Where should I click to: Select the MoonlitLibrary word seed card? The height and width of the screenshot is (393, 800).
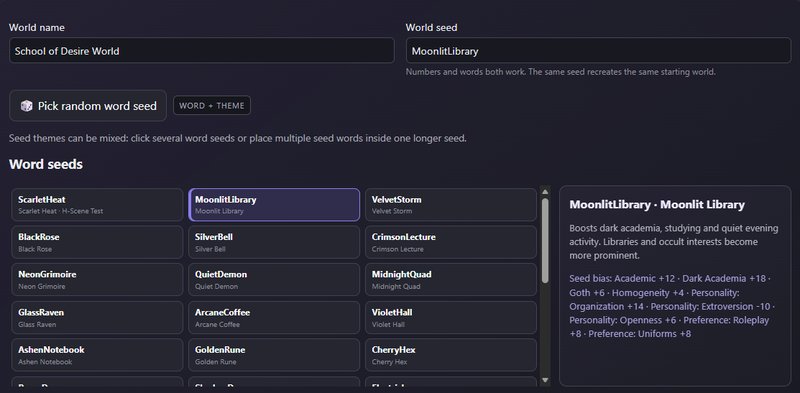[x=274, y=205]
